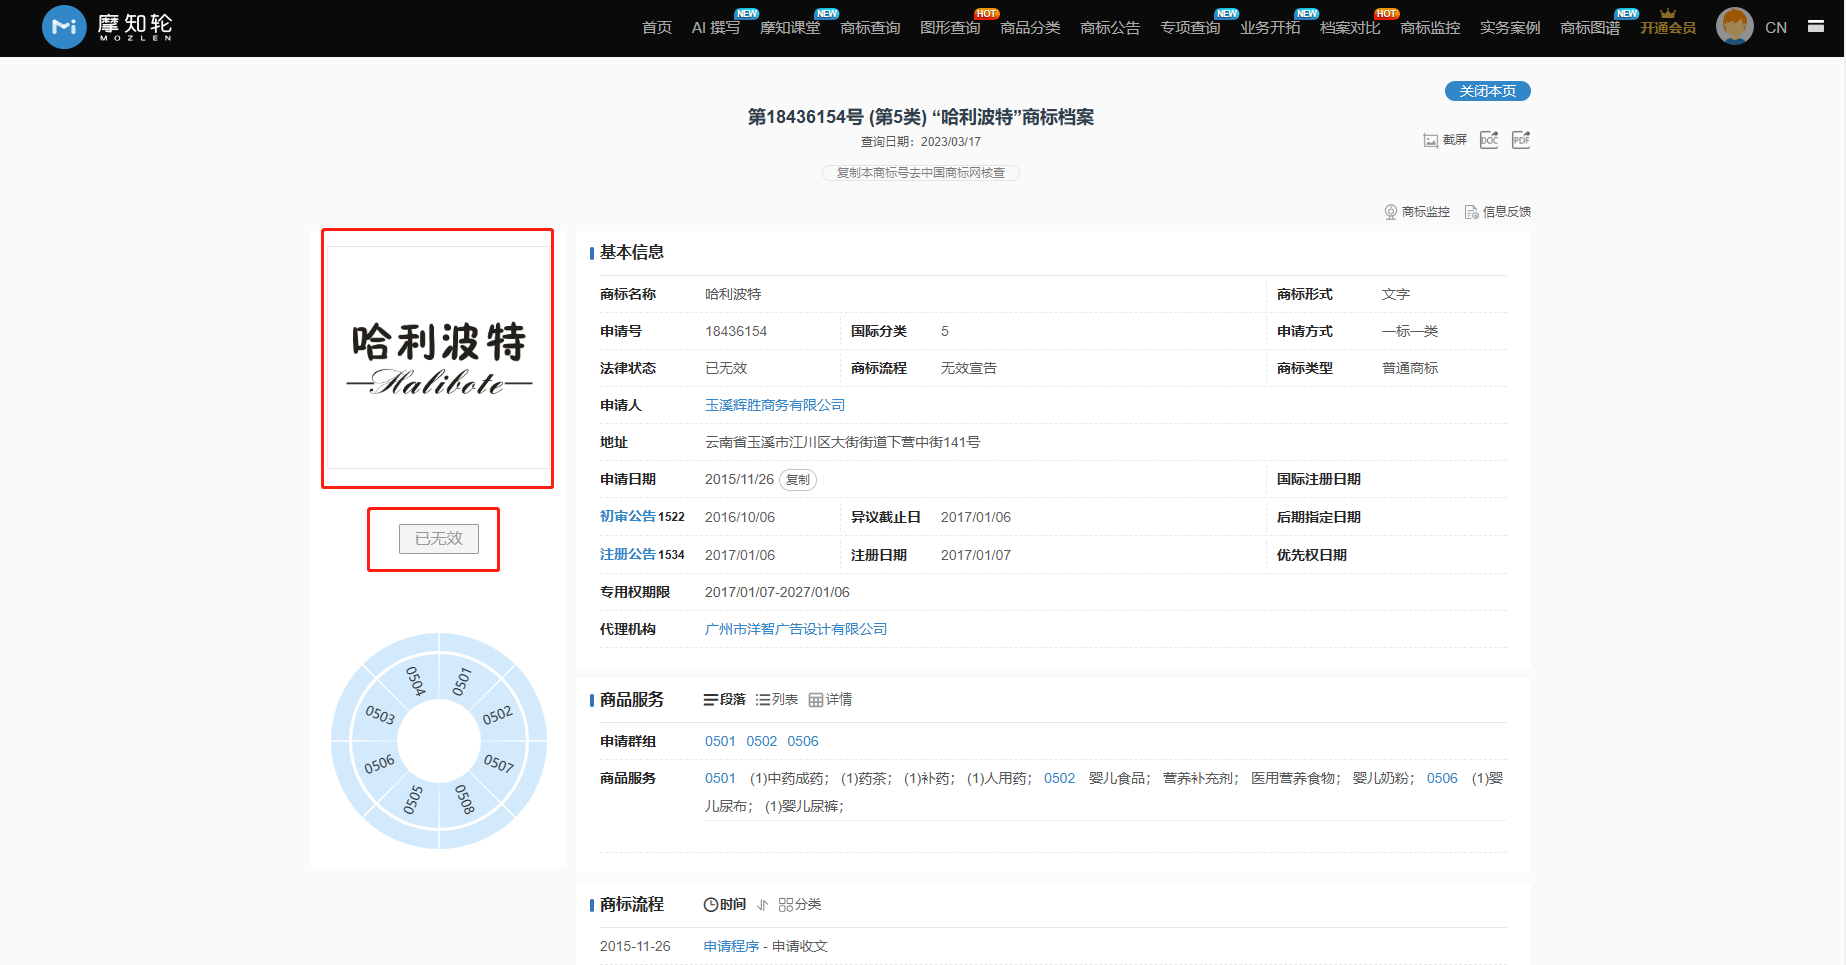
Task: Sort trademark process by time
Action: [725, 905]
